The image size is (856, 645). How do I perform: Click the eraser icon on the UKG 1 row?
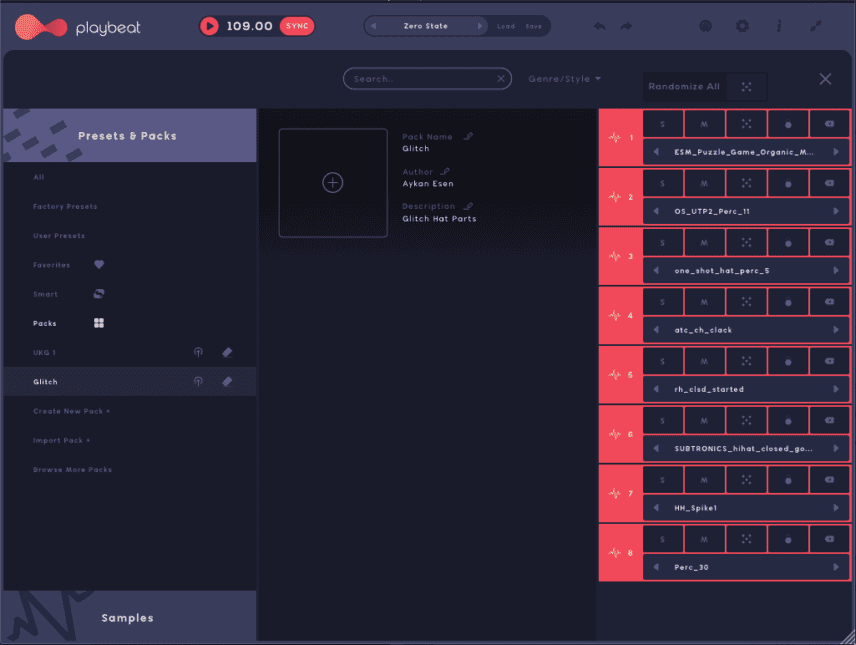(227, 352)
